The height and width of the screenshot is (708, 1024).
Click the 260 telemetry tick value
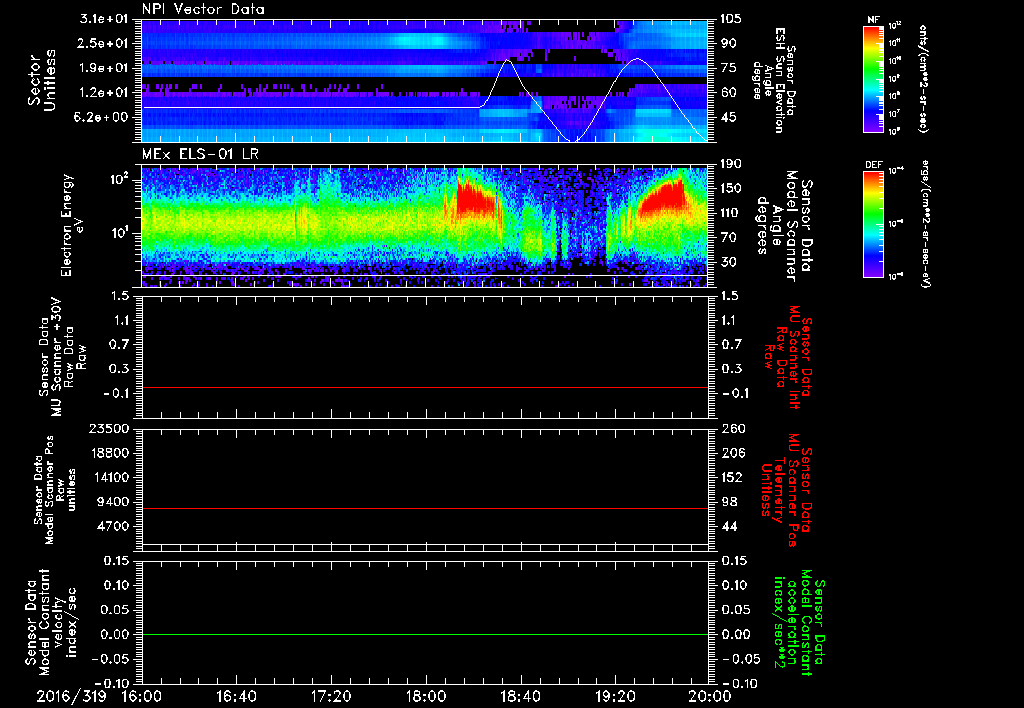732,428
